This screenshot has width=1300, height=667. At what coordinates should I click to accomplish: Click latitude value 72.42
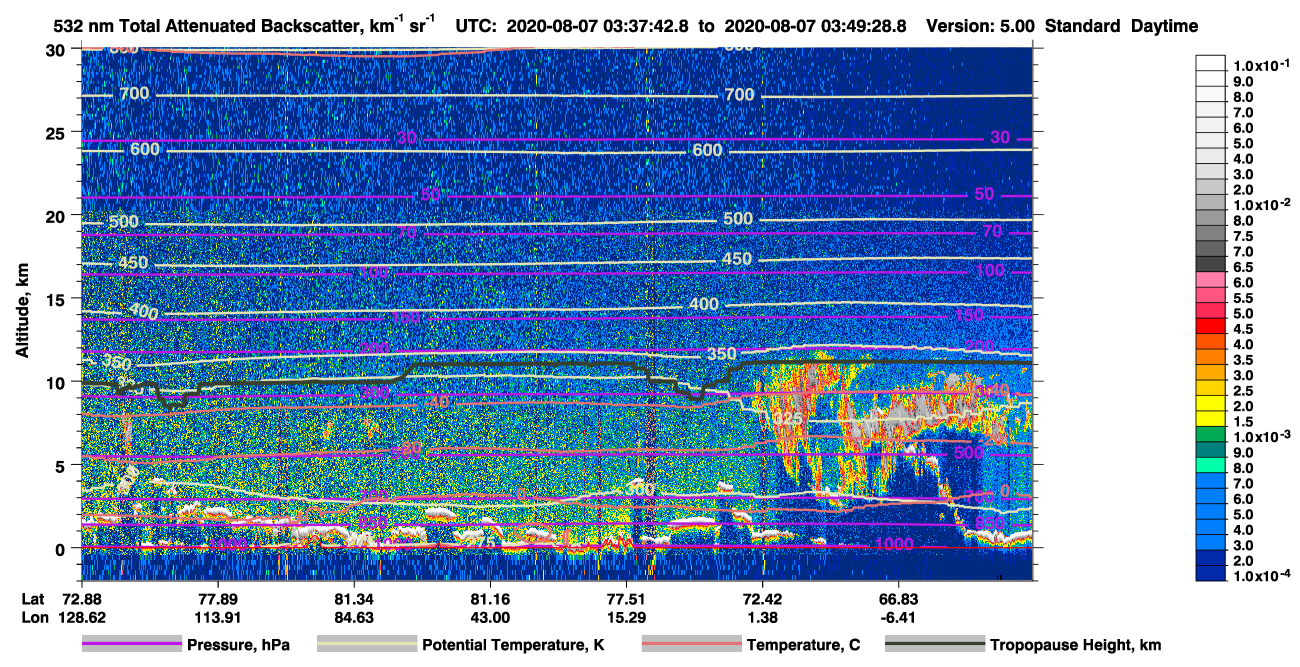click(x=763, y=599)
